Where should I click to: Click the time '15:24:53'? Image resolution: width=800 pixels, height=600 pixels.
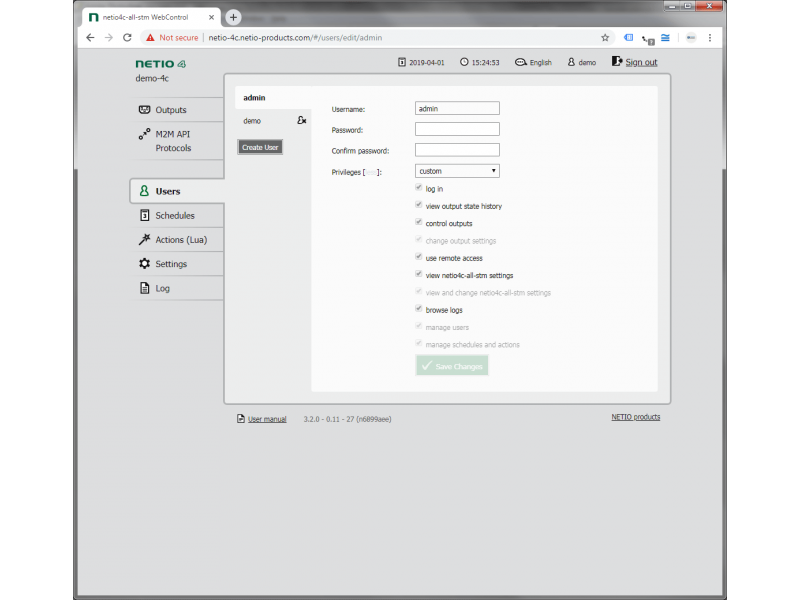485,62
